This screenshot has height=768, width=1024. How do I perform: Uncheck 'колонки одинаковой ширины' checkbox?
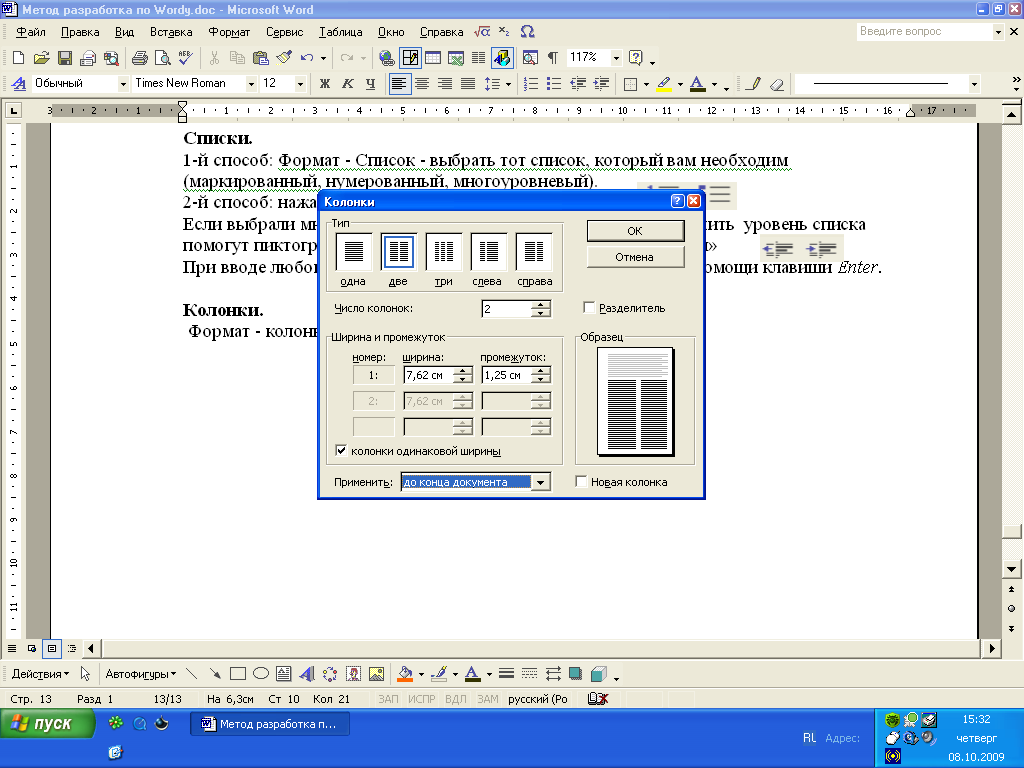(x=341, y=451)
